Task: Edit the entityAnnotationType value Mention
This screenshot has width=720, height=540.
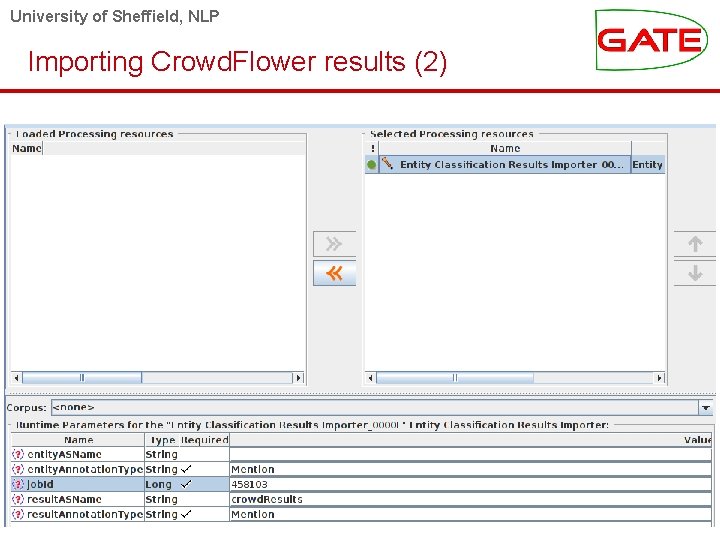Action: coord(470,469)
